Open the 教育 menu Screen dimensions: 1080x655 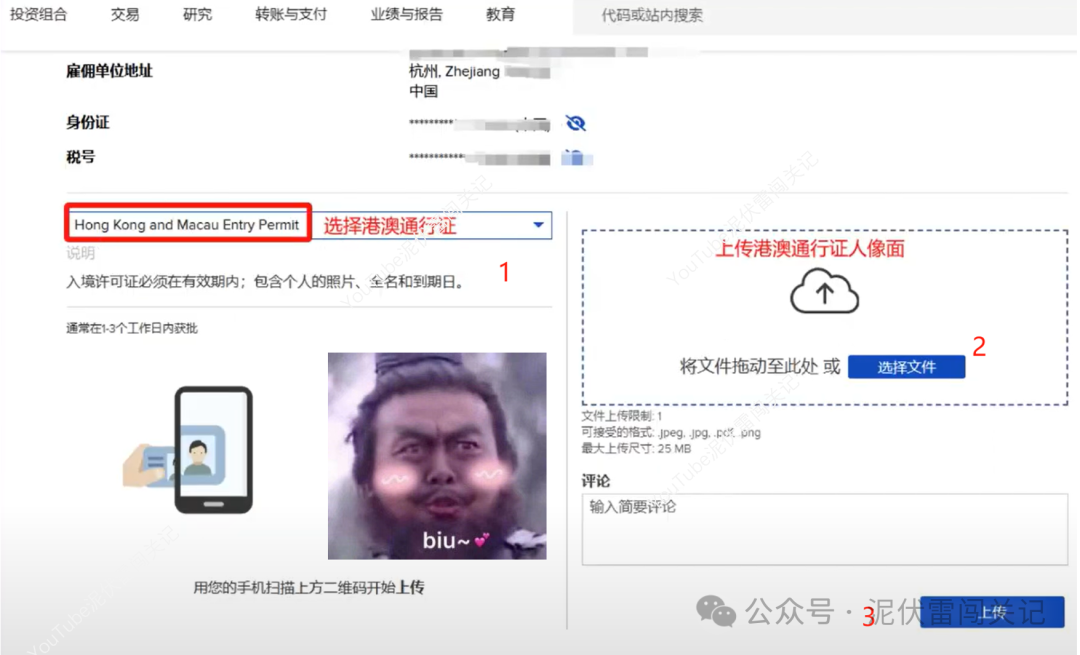click(500, 14)
